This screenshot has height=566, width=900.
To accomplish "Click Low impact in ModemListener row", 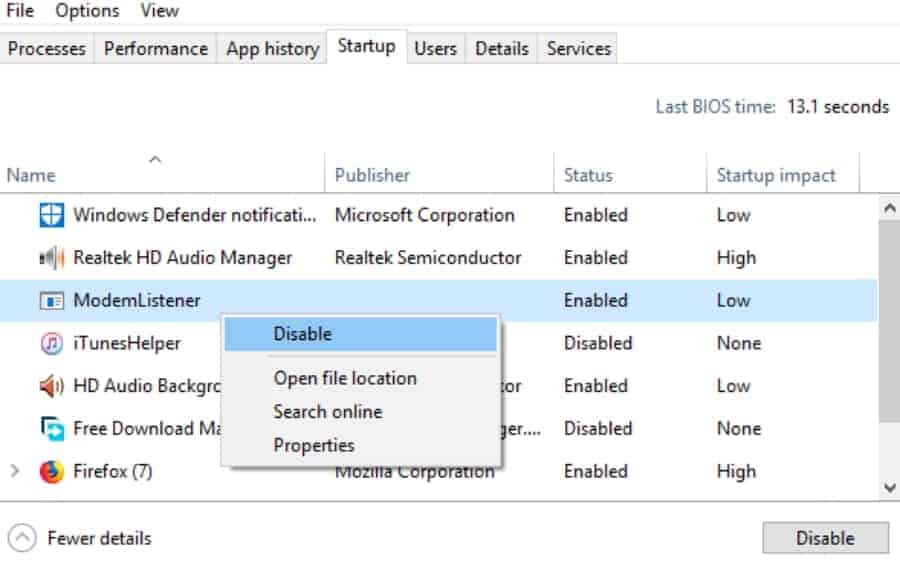I will 734,300.
